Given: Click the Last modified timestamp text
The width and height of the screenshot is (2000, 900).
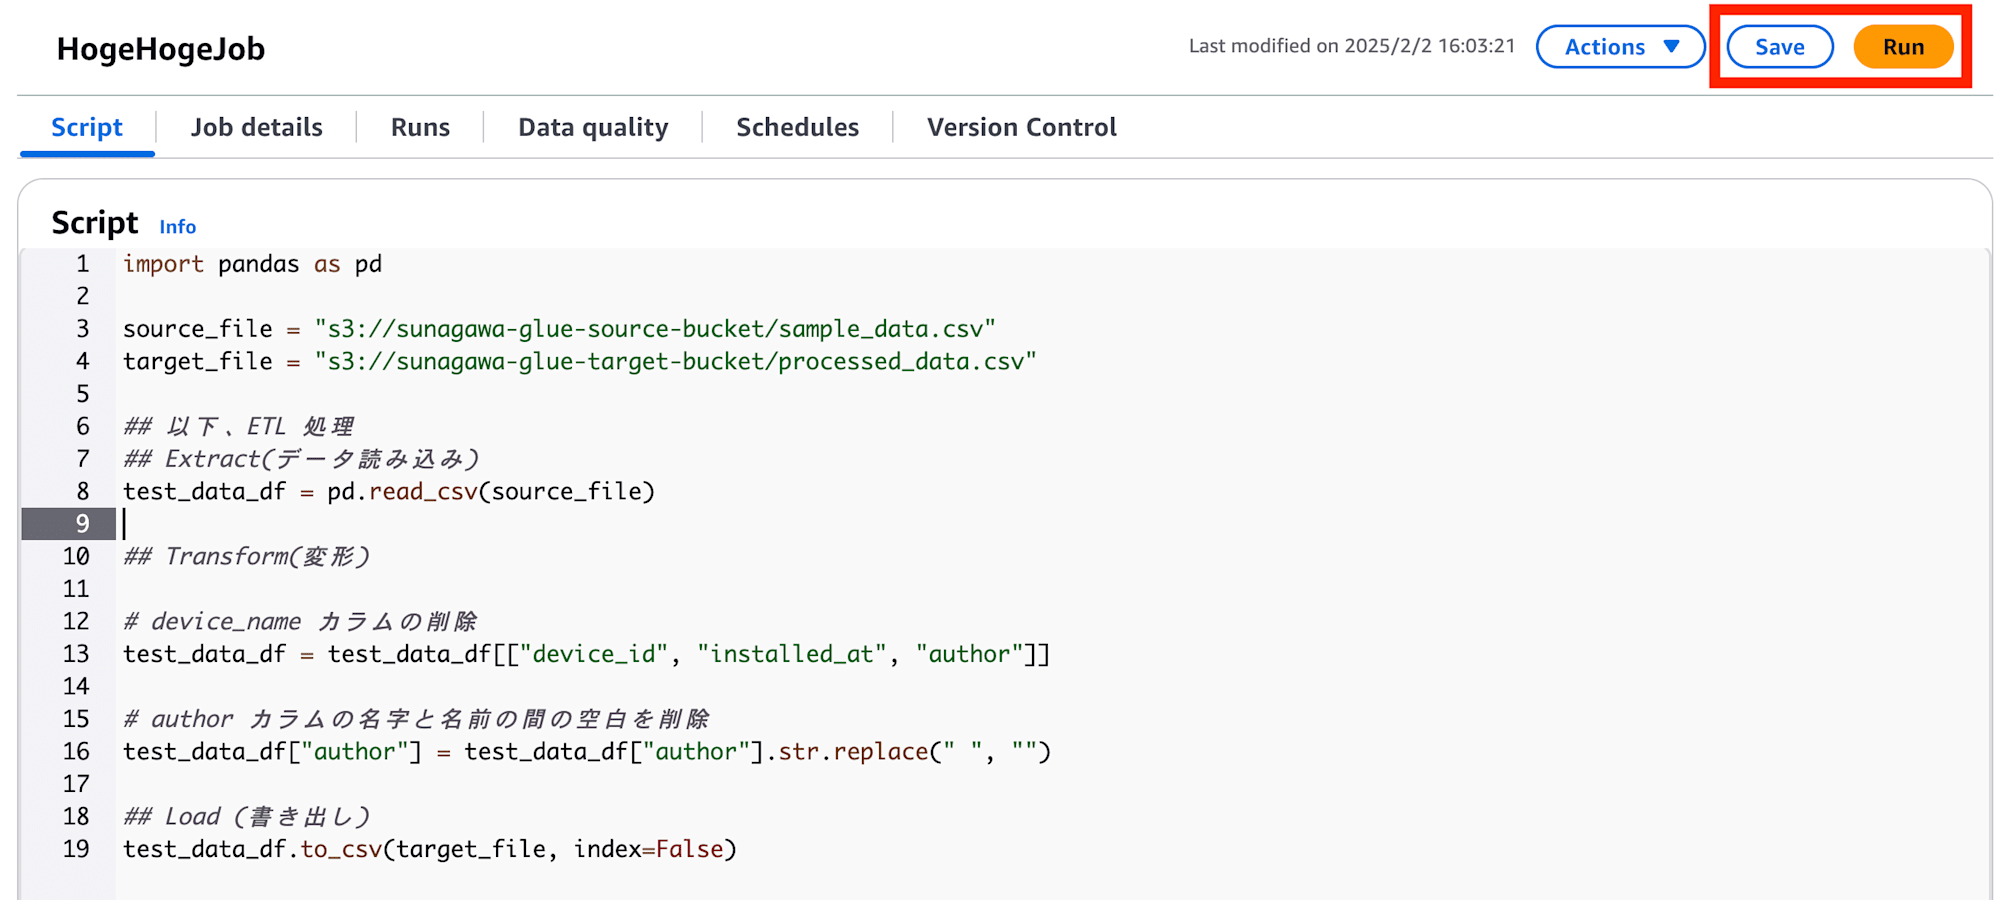Looking at the screenshot, I should pos(1352,46).
